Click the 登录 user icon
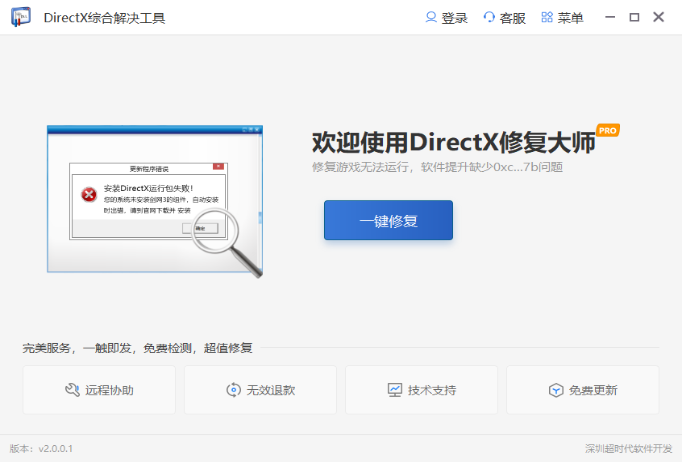 point(431,18)
